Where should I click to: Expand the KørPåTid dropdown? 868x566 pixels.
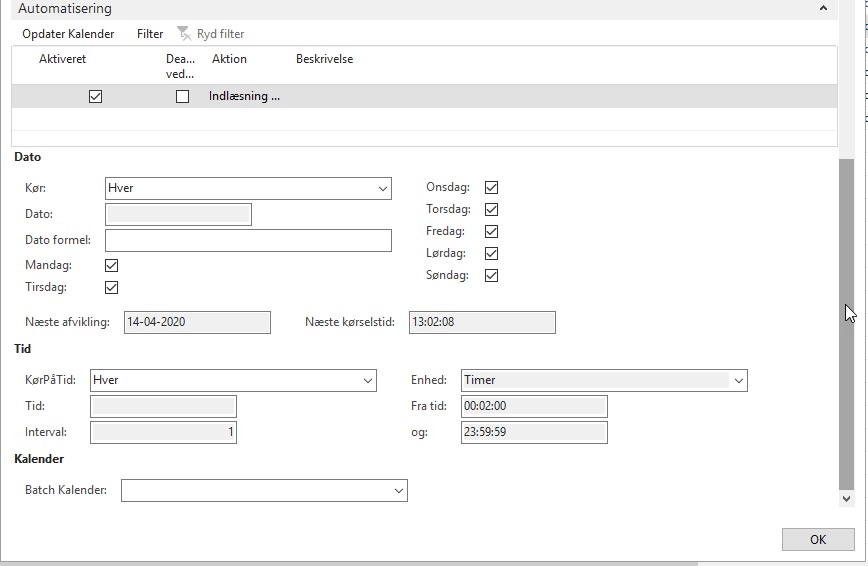[368, 380]
